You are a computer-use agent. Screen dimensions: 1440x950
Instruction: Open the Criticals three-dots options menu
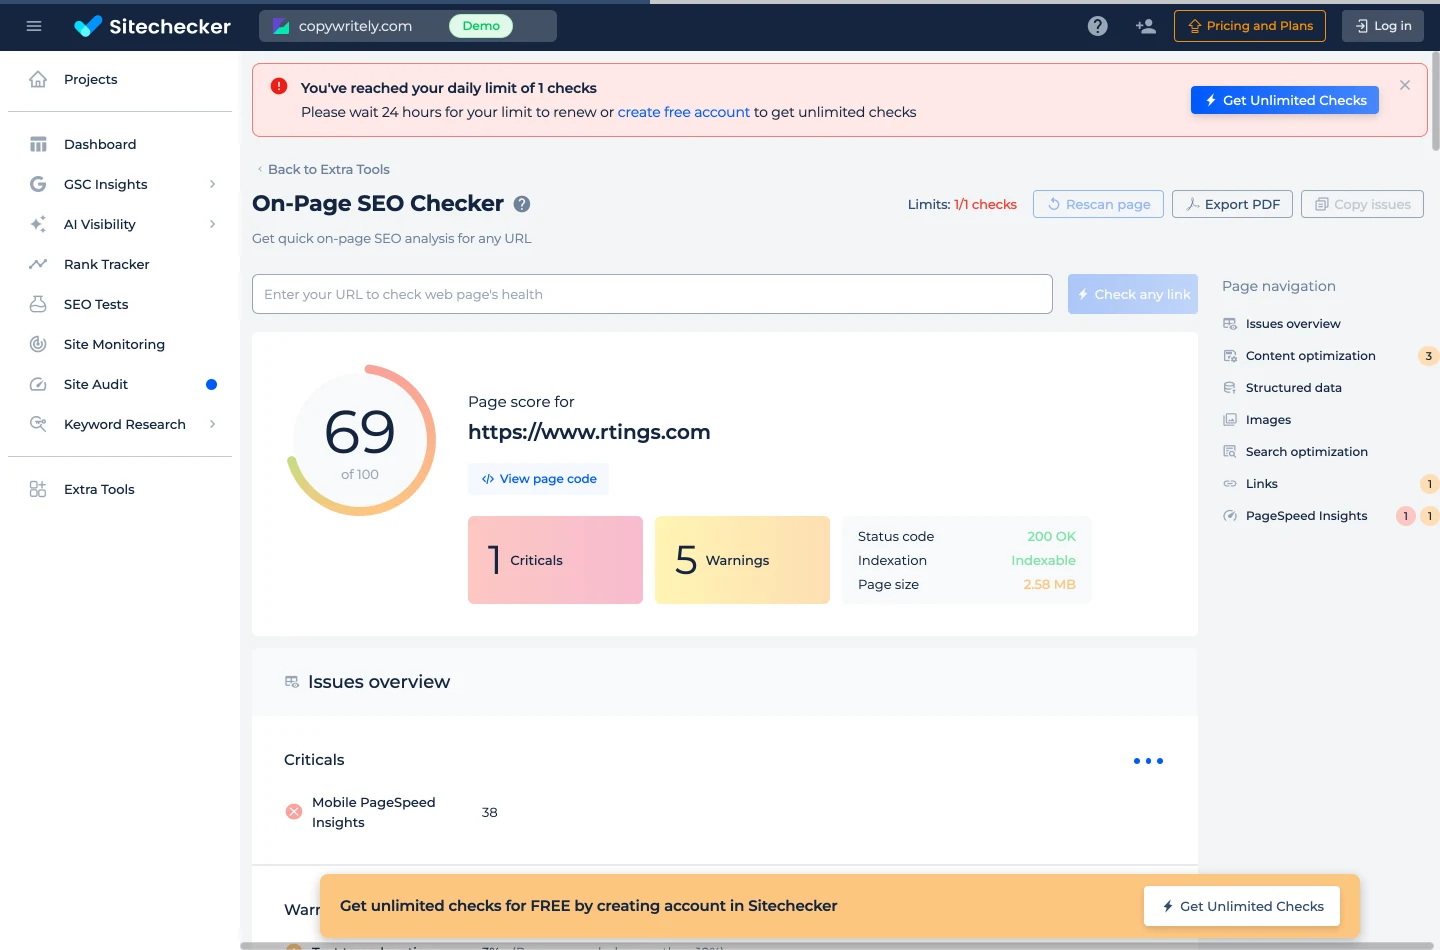1148,761
